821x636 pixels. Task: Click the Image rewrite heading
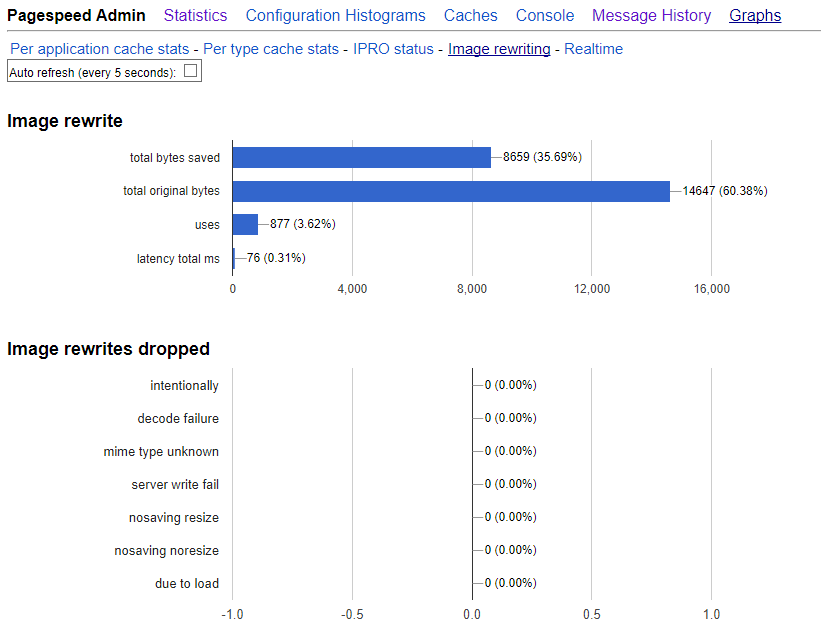[x=65, y=121]
